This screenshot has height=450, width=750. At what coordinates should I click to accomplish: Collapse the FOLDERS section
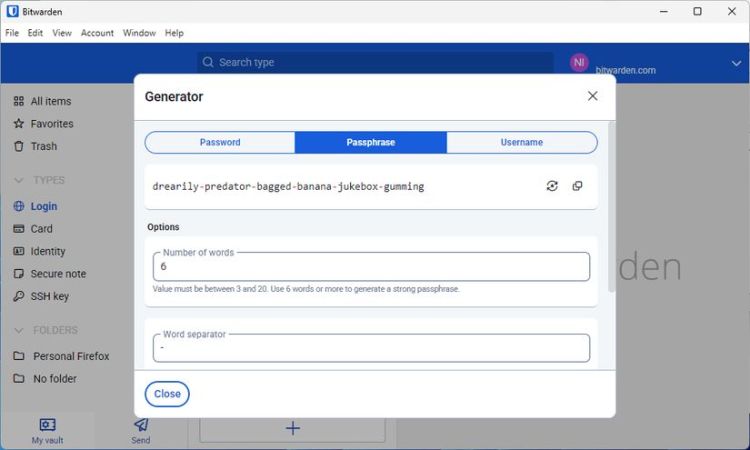click(19, 330)
